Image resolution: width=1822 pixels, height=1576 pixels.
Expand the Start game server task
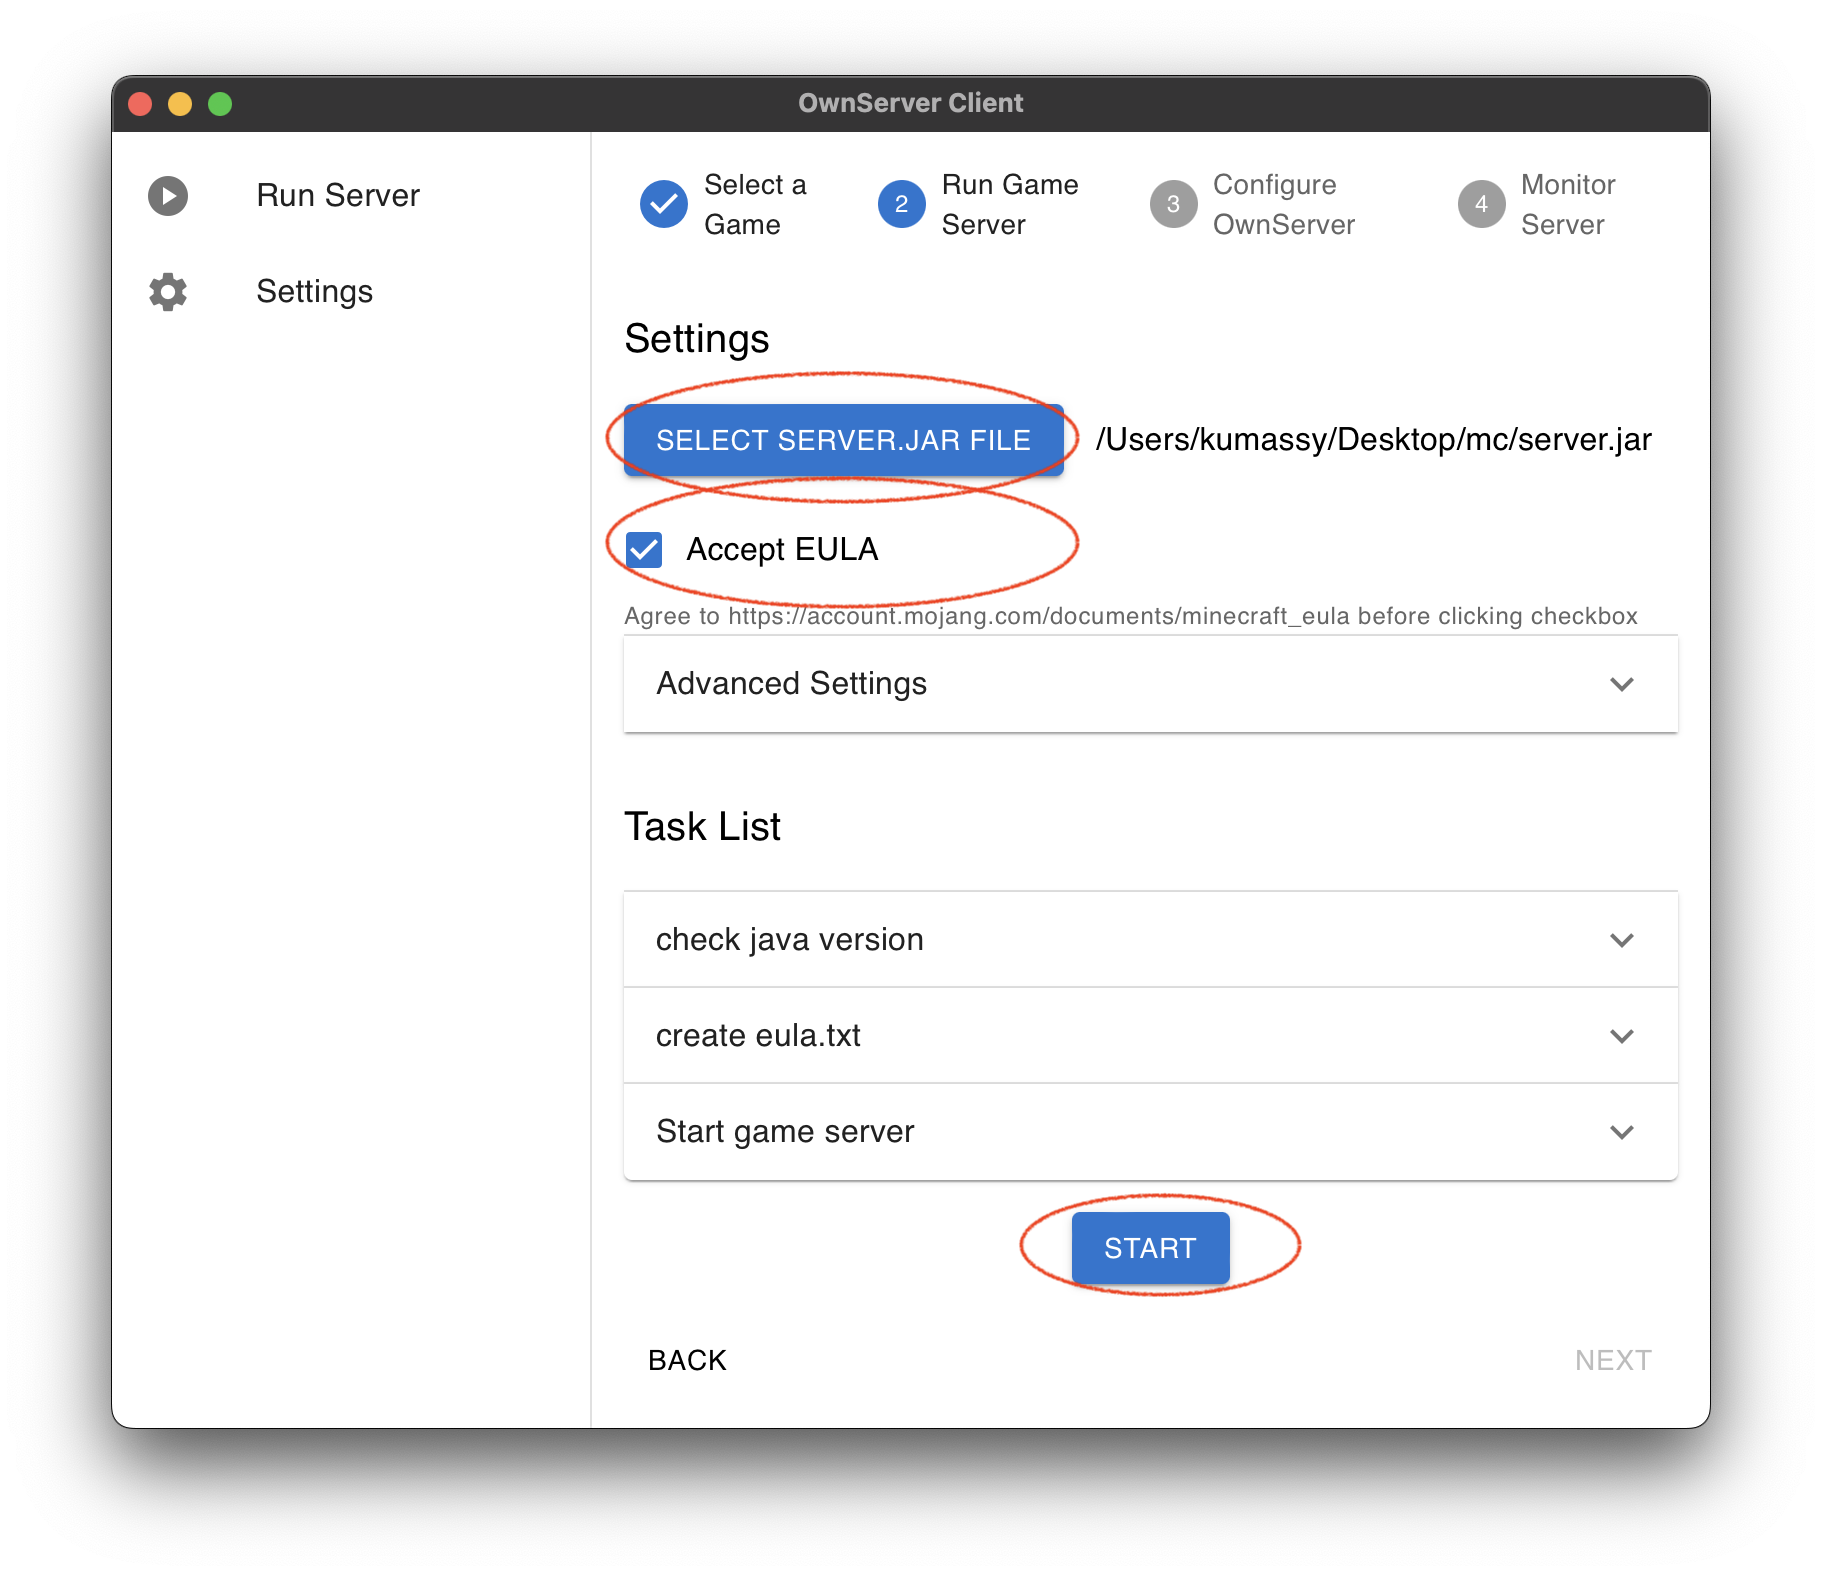[x=1150, y=1132]
